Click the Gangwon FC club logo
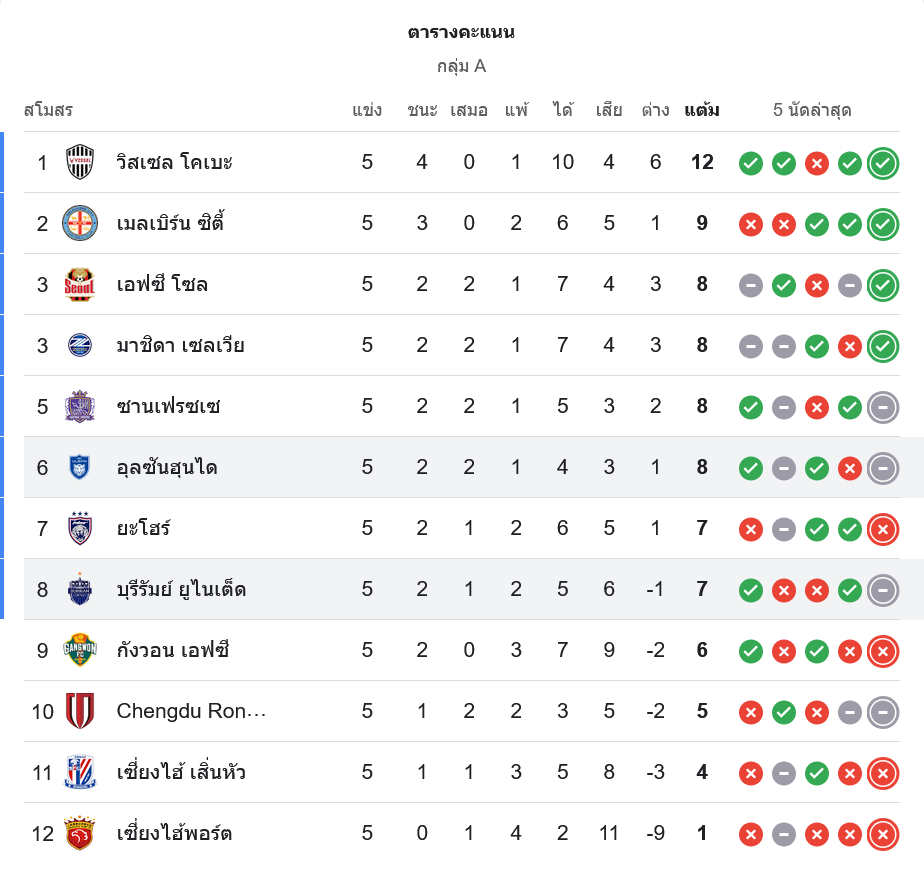924x880 pixels. (80, 650)
